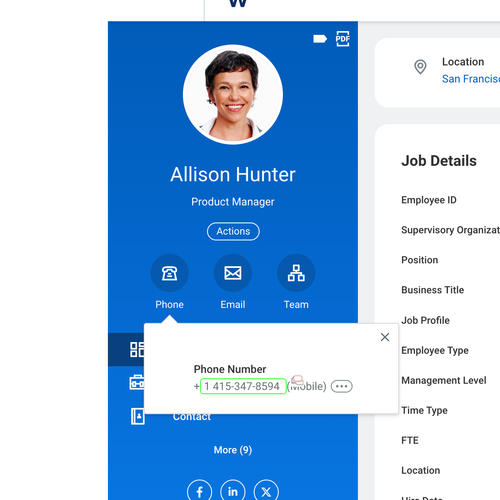
Task: Click the Team label under org icon
Action: [296, 304]
